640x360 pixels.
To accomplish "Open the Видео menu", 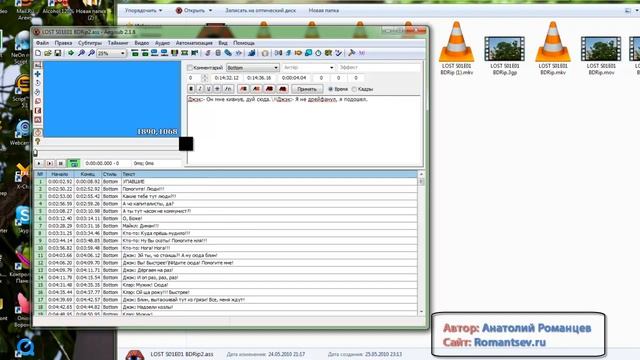I will click(x=142, y=43).
